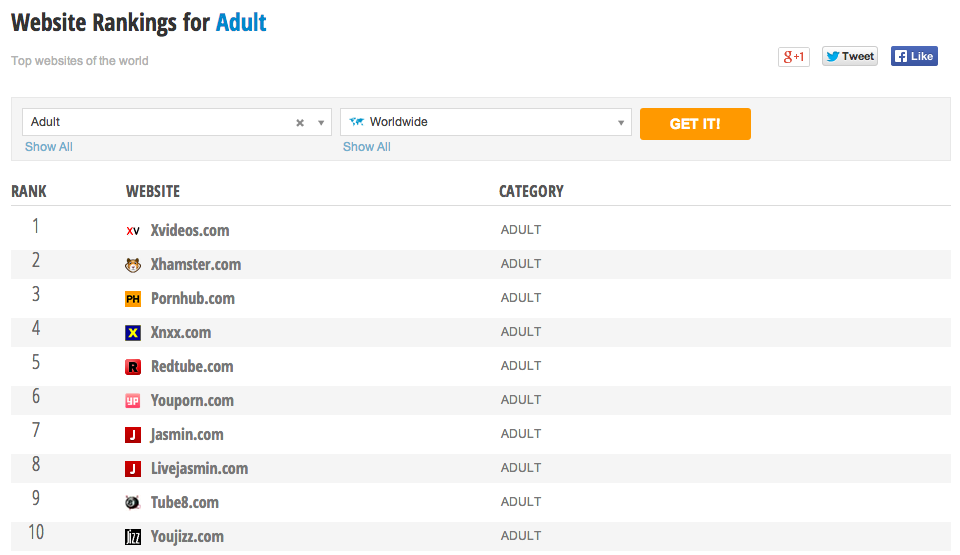Click the RANK column header

(29, 191)
